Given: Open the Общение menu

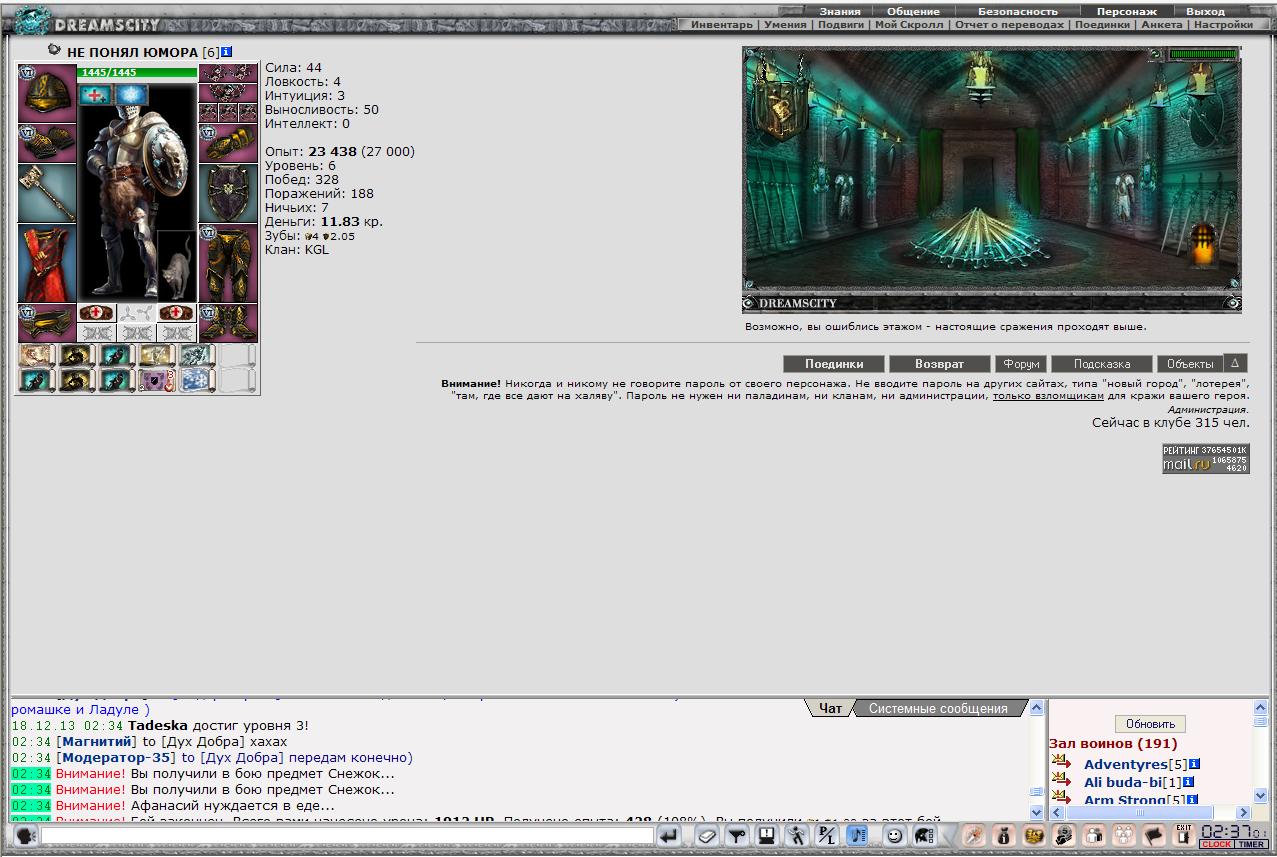Looking at the screenshot, I should coord(913,11).
